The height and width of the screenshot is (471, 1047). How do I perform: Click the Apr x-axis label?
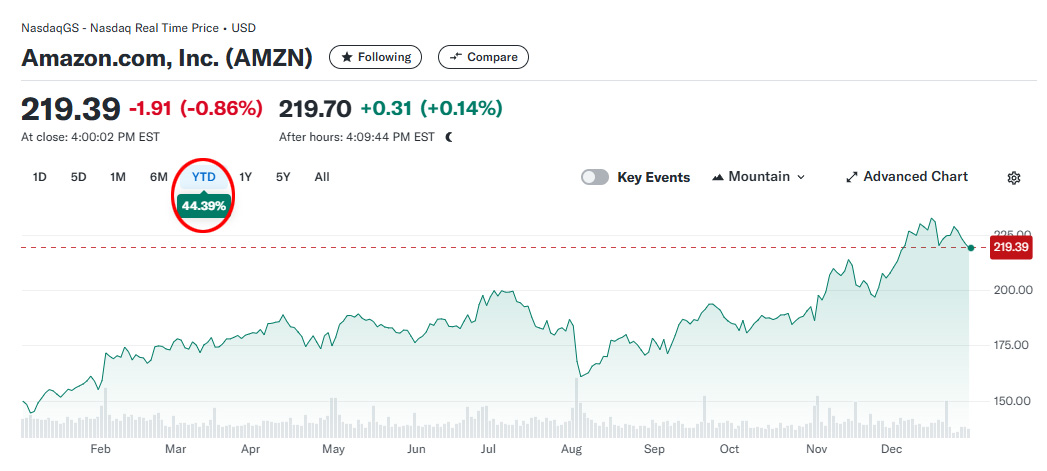[x=250, y=450]
